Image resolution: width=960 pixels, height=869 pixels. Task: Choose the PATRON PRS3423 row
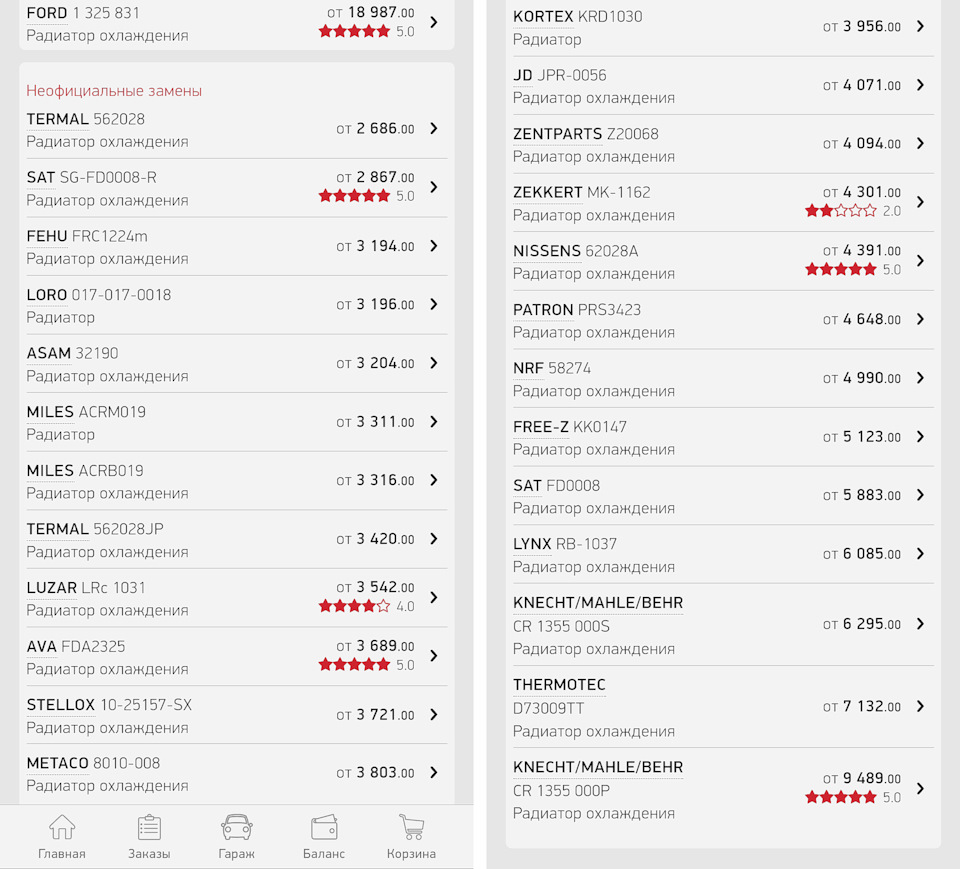point(723,320)
